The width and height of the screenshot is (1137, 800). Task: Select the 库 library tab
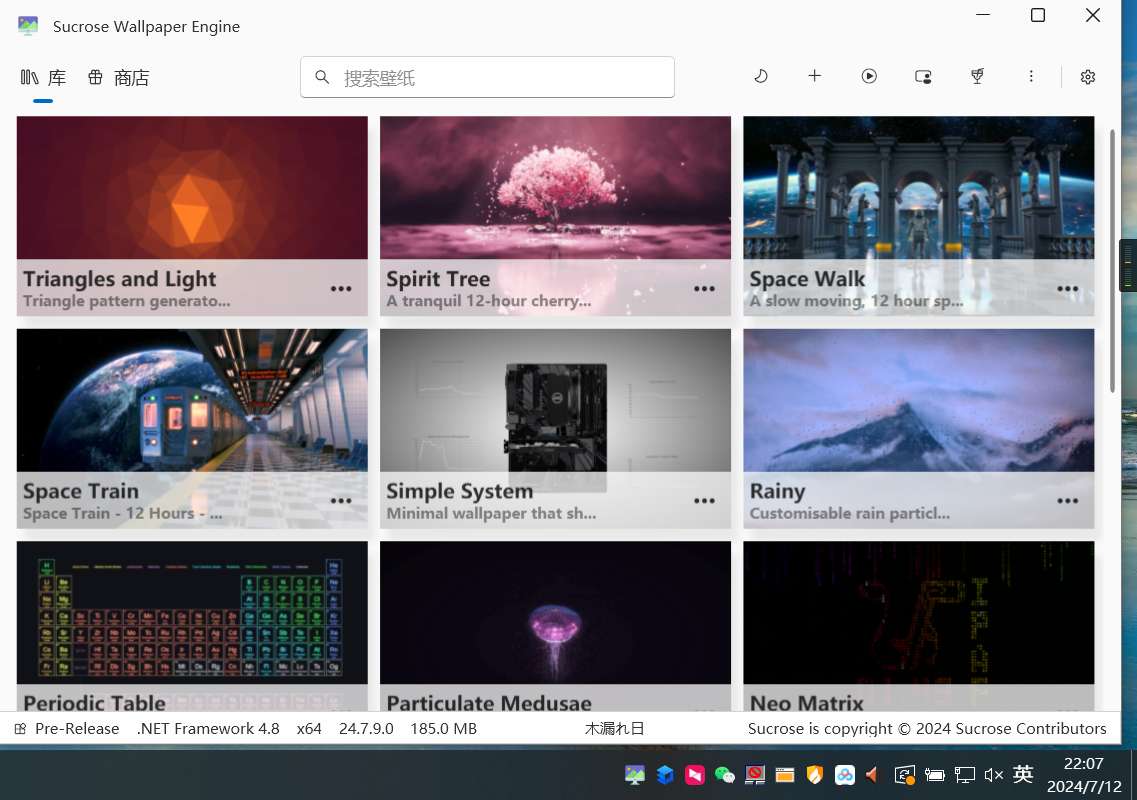43,78
